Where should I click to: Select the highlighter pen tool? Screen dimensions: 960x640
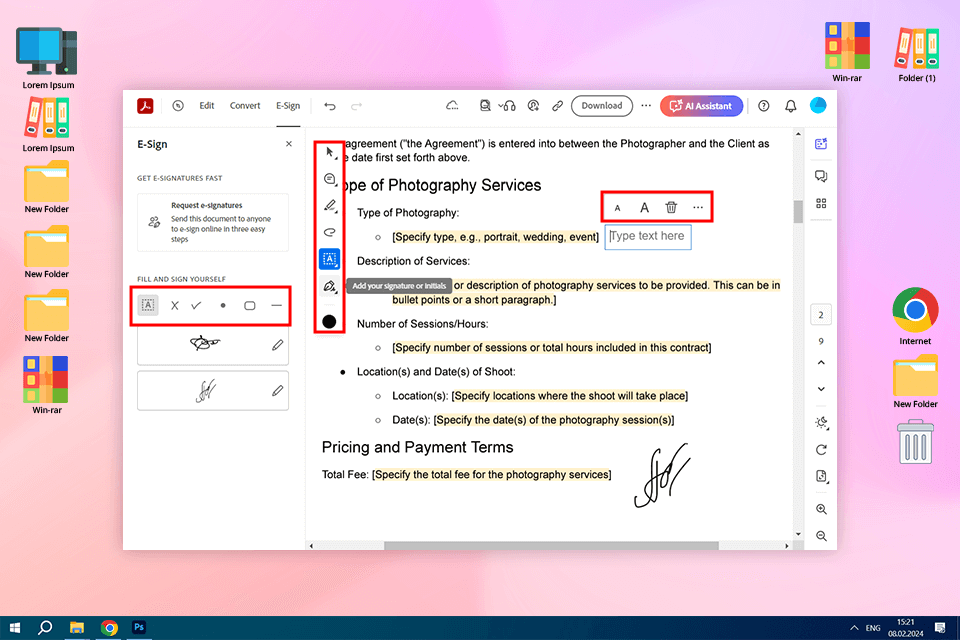click(x=329, y=206)
